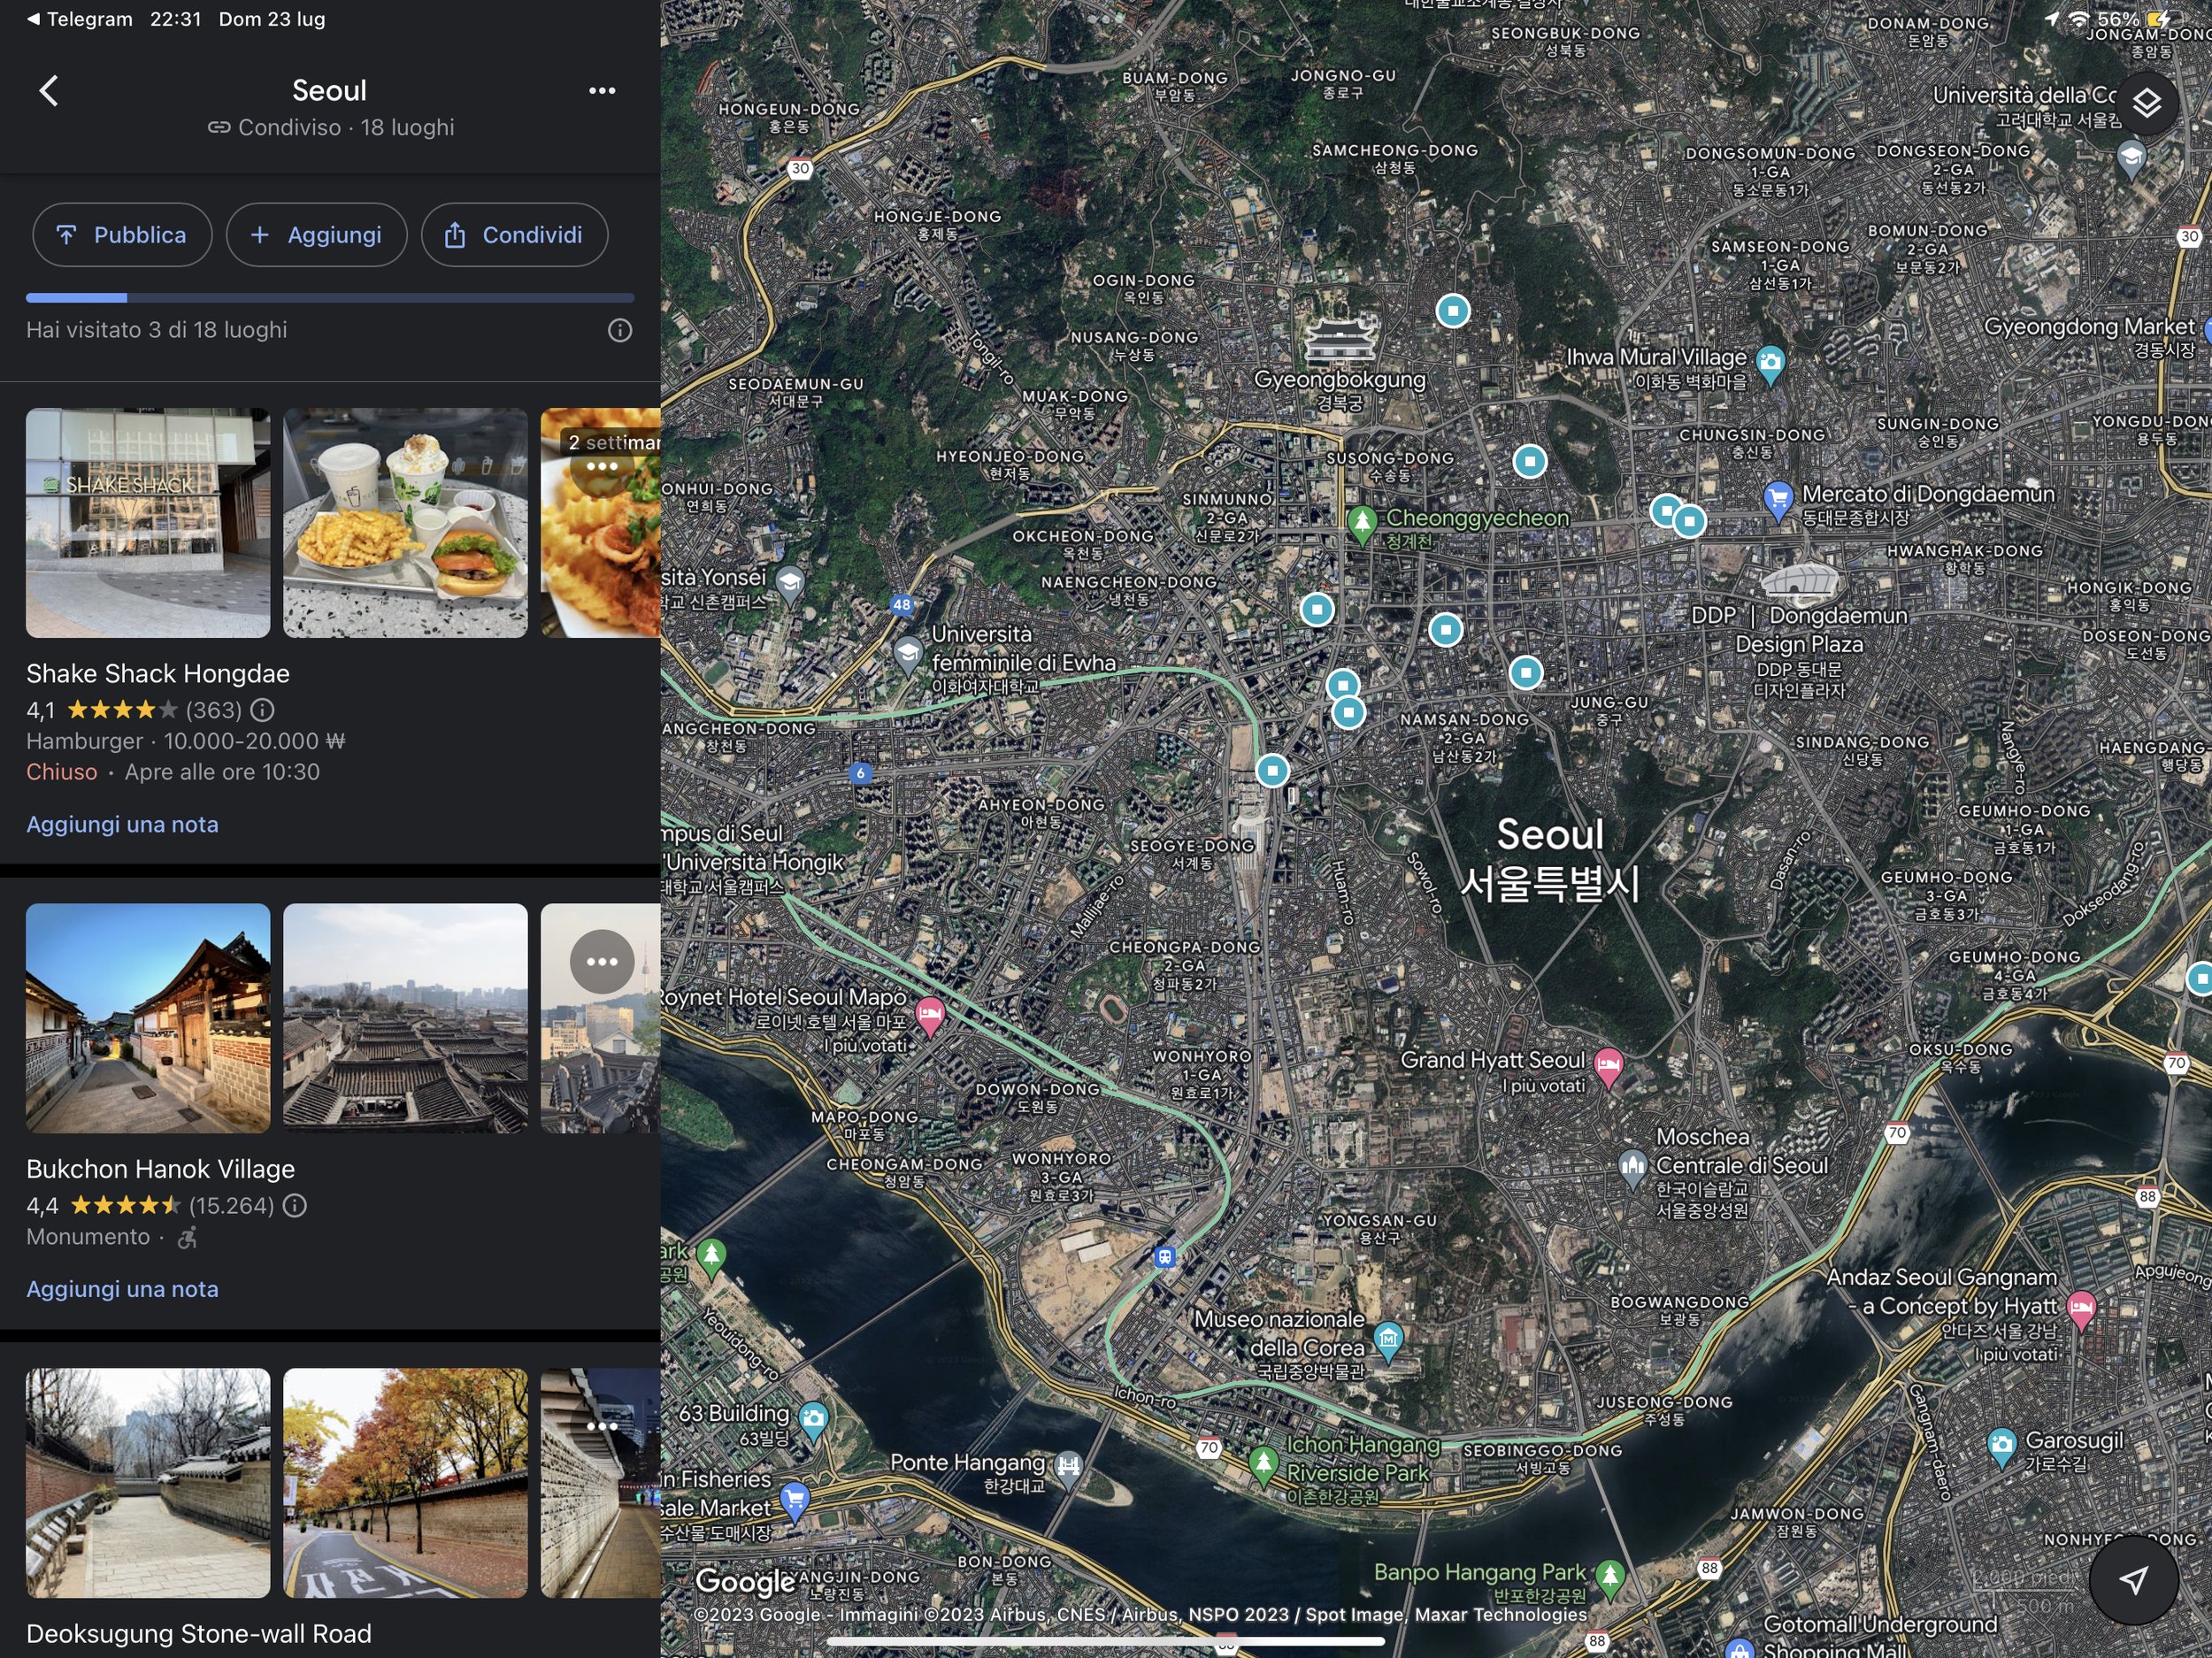Tap Aggiungi una nota under Bukchon Hanok Village
The width and height of the screenshot is (2212, 1658).
point(122,1289)
